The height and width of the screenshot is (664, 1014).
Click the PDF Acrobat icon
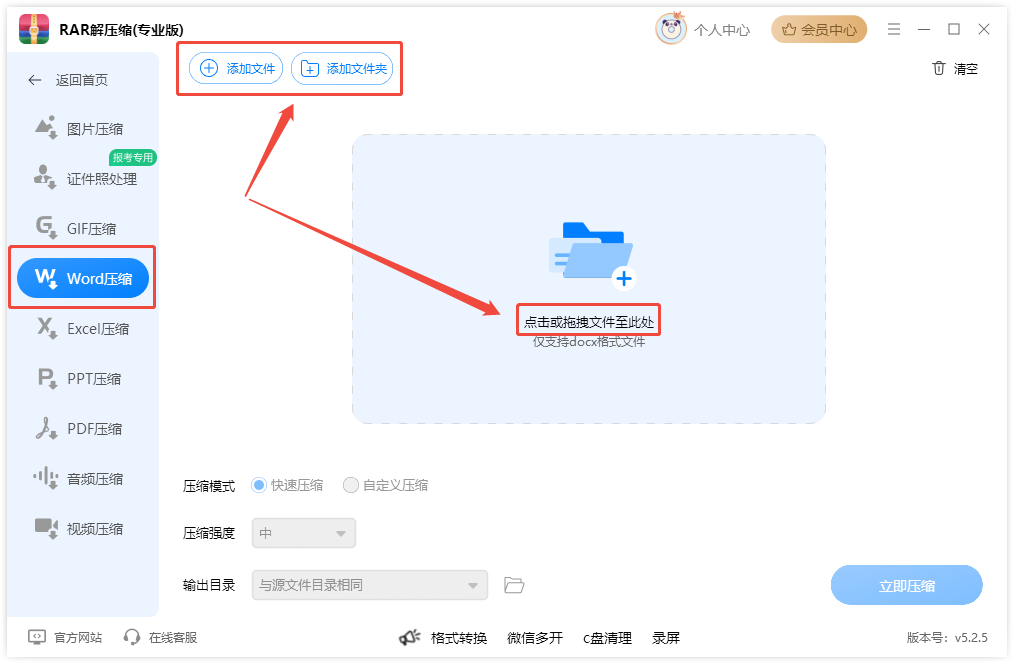pos(47,428)
